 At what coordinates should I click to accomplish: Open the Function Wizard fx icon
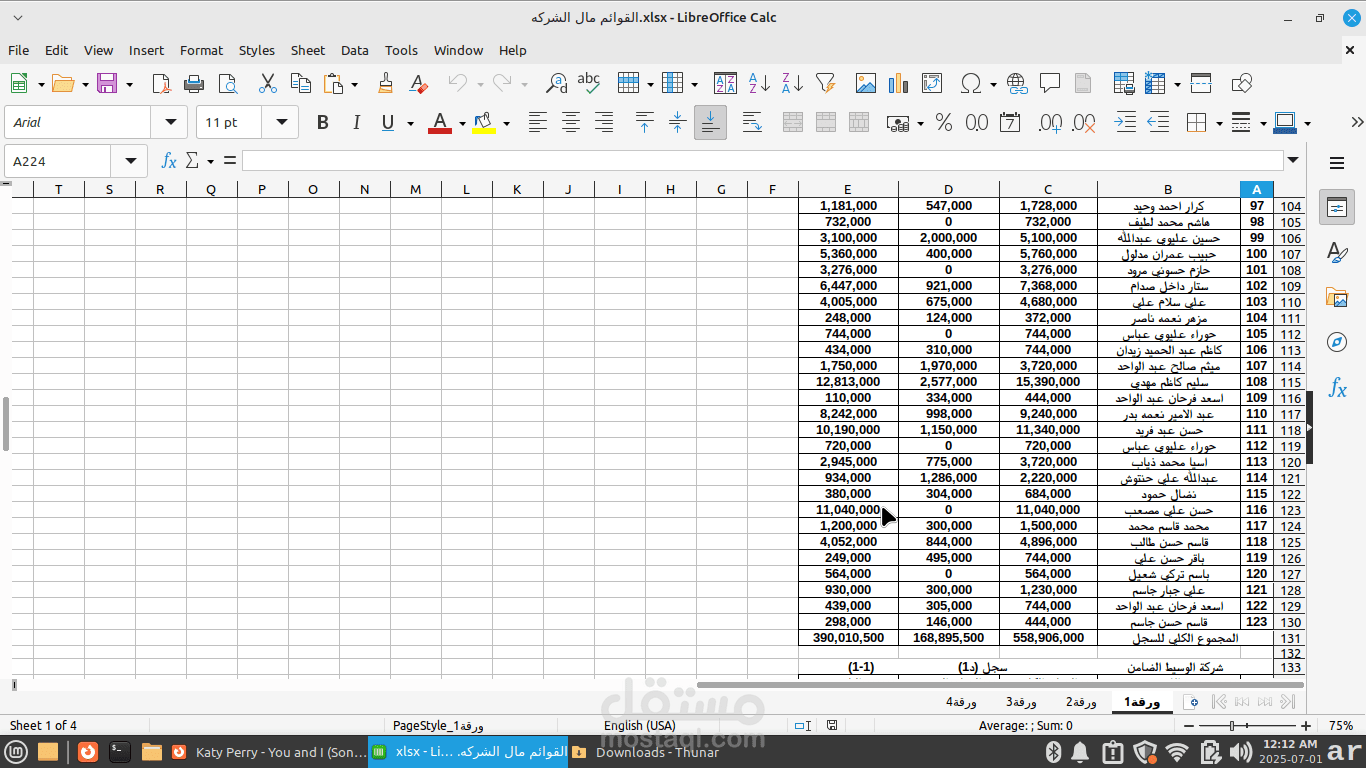pyautogui.click(x=169, y=160)
